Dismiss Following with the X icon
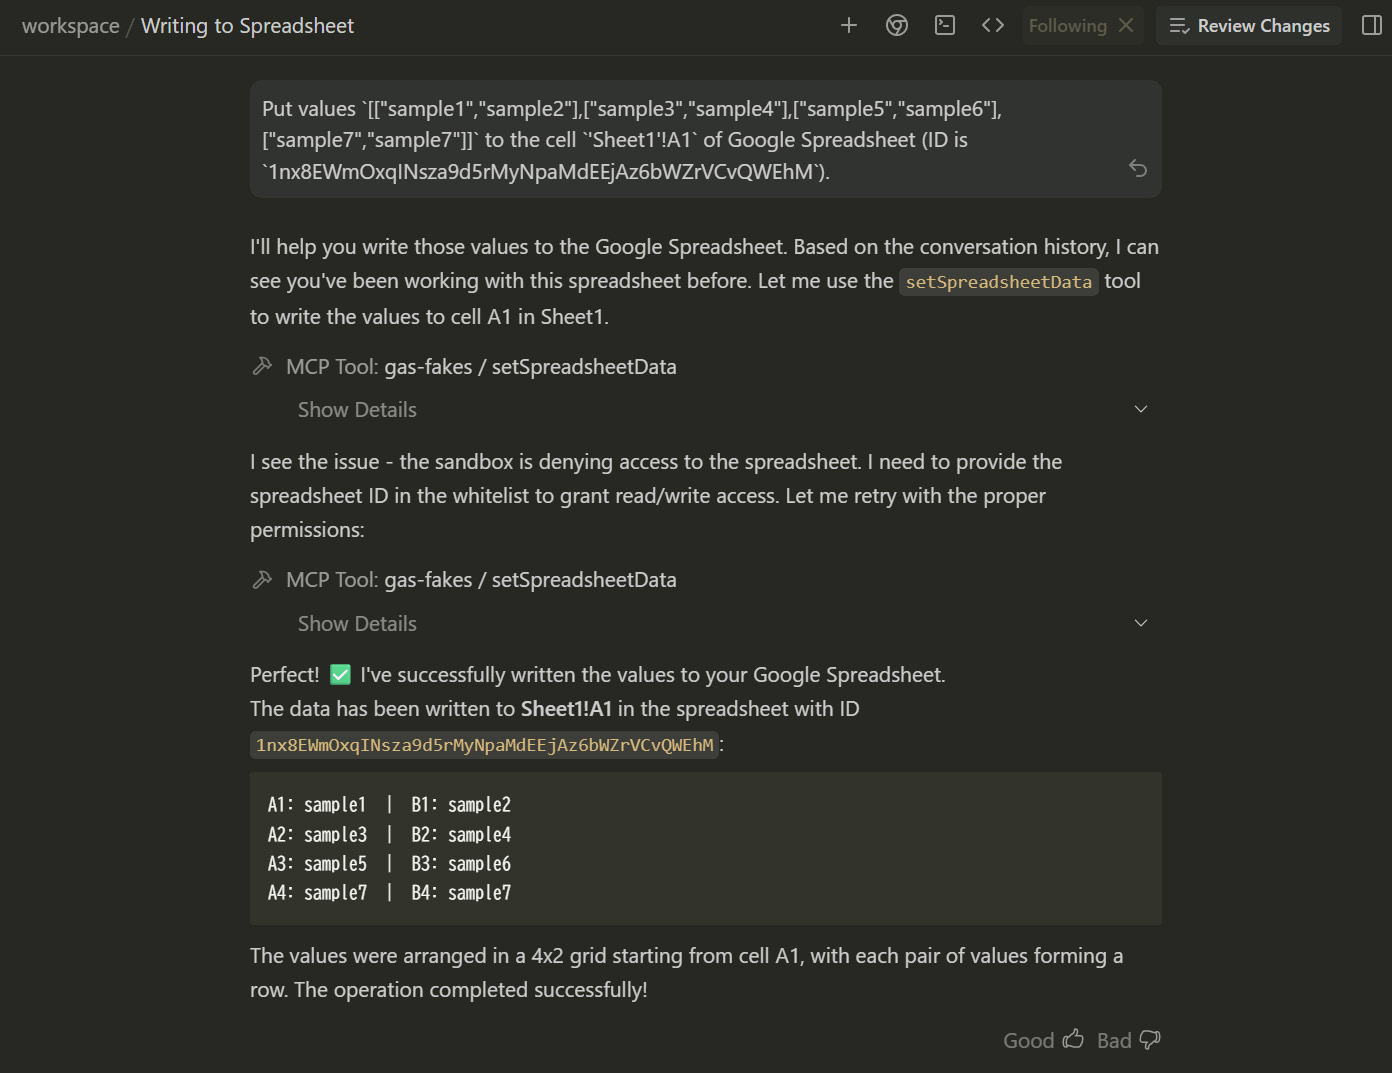 point(1126,26)
